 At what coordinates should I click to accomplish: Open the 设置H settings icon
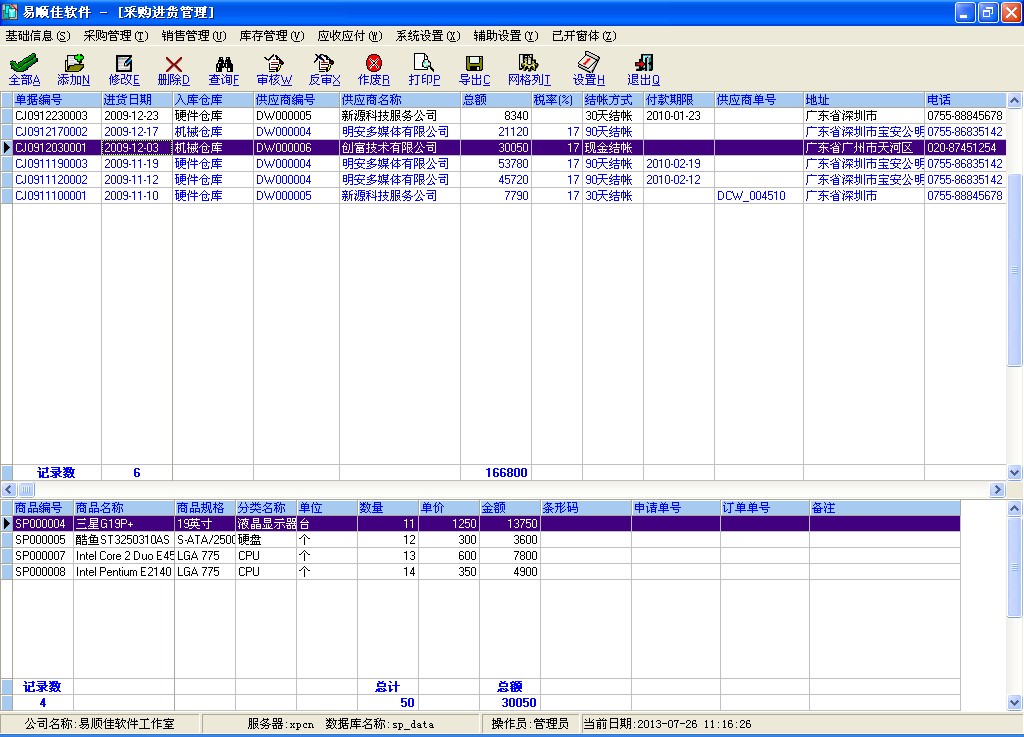(588, 63)
